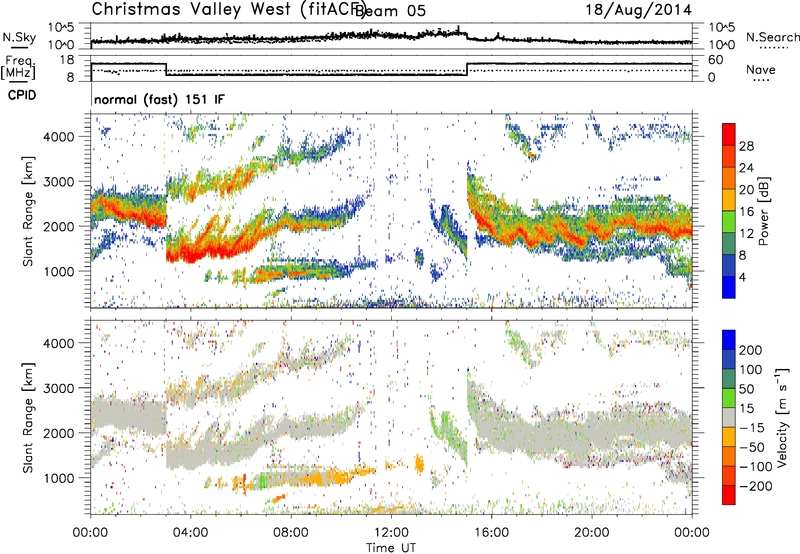This screenshot has width=800, height=554.
Task: Select the 'Beam 05' label in the header
Action: pos(390,11)
